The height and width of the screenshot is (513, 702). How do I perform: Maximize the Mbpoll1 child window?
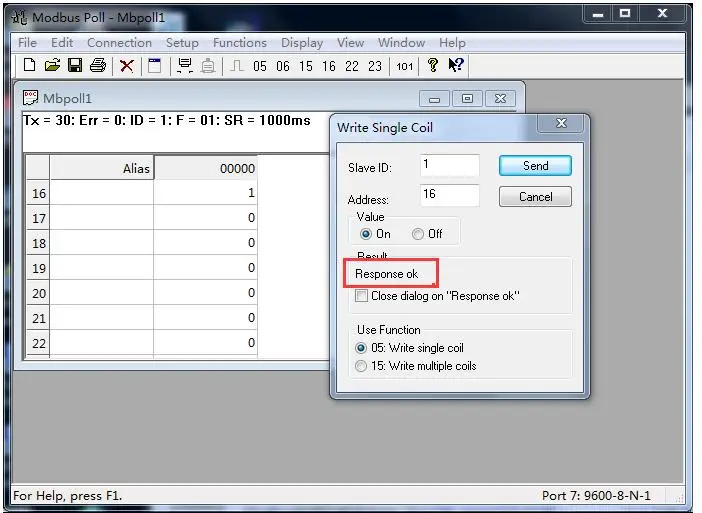[467, 98]
